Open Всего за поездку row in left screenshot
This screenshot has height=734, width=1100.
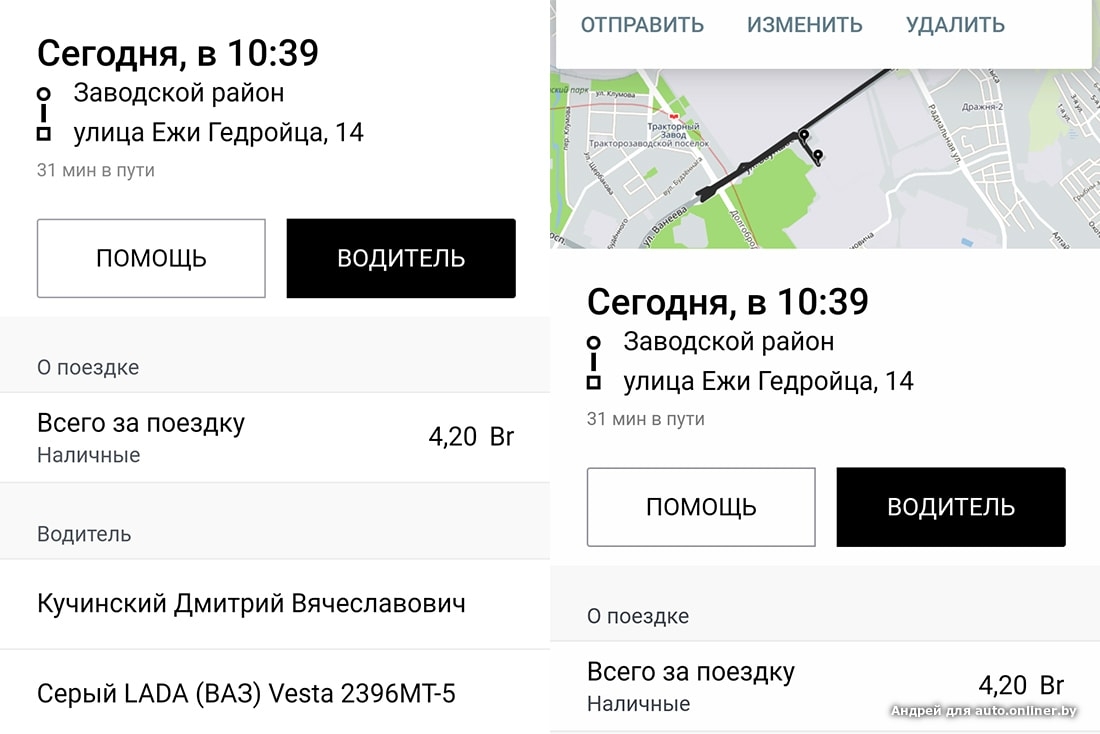[x=275, y=438]
